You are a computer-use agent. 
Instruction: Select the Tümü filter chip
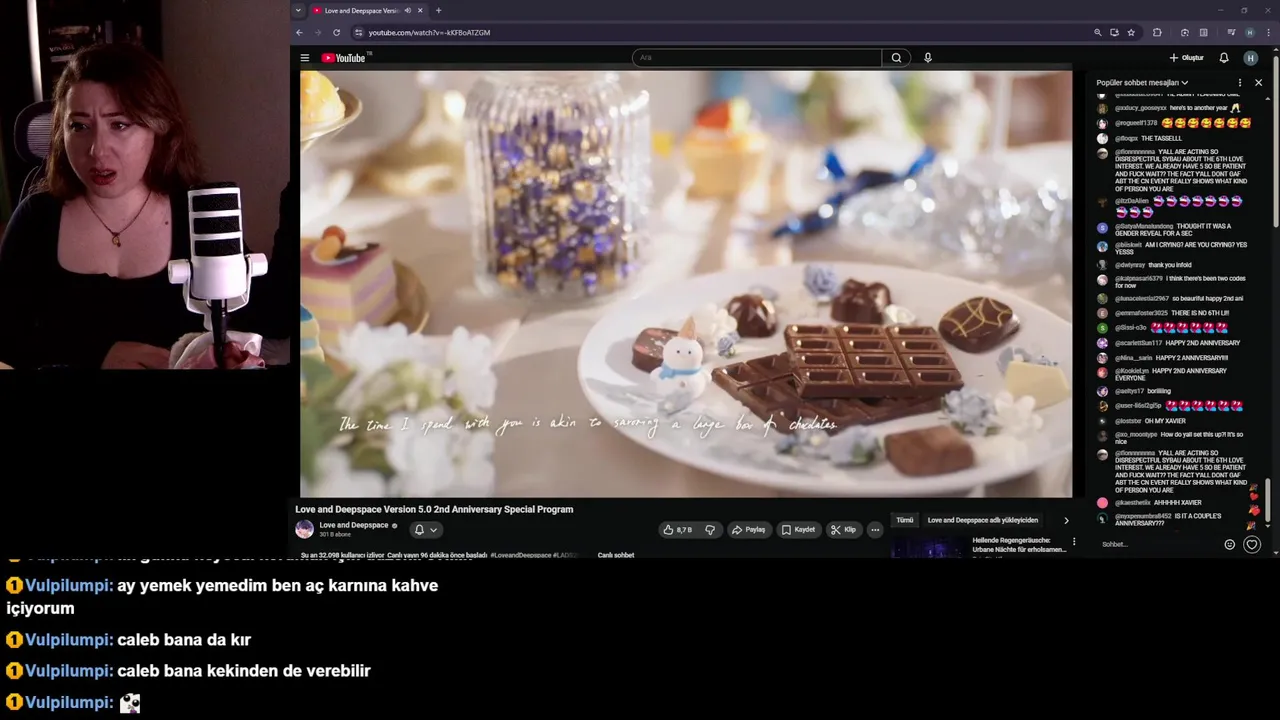(905, 520)
